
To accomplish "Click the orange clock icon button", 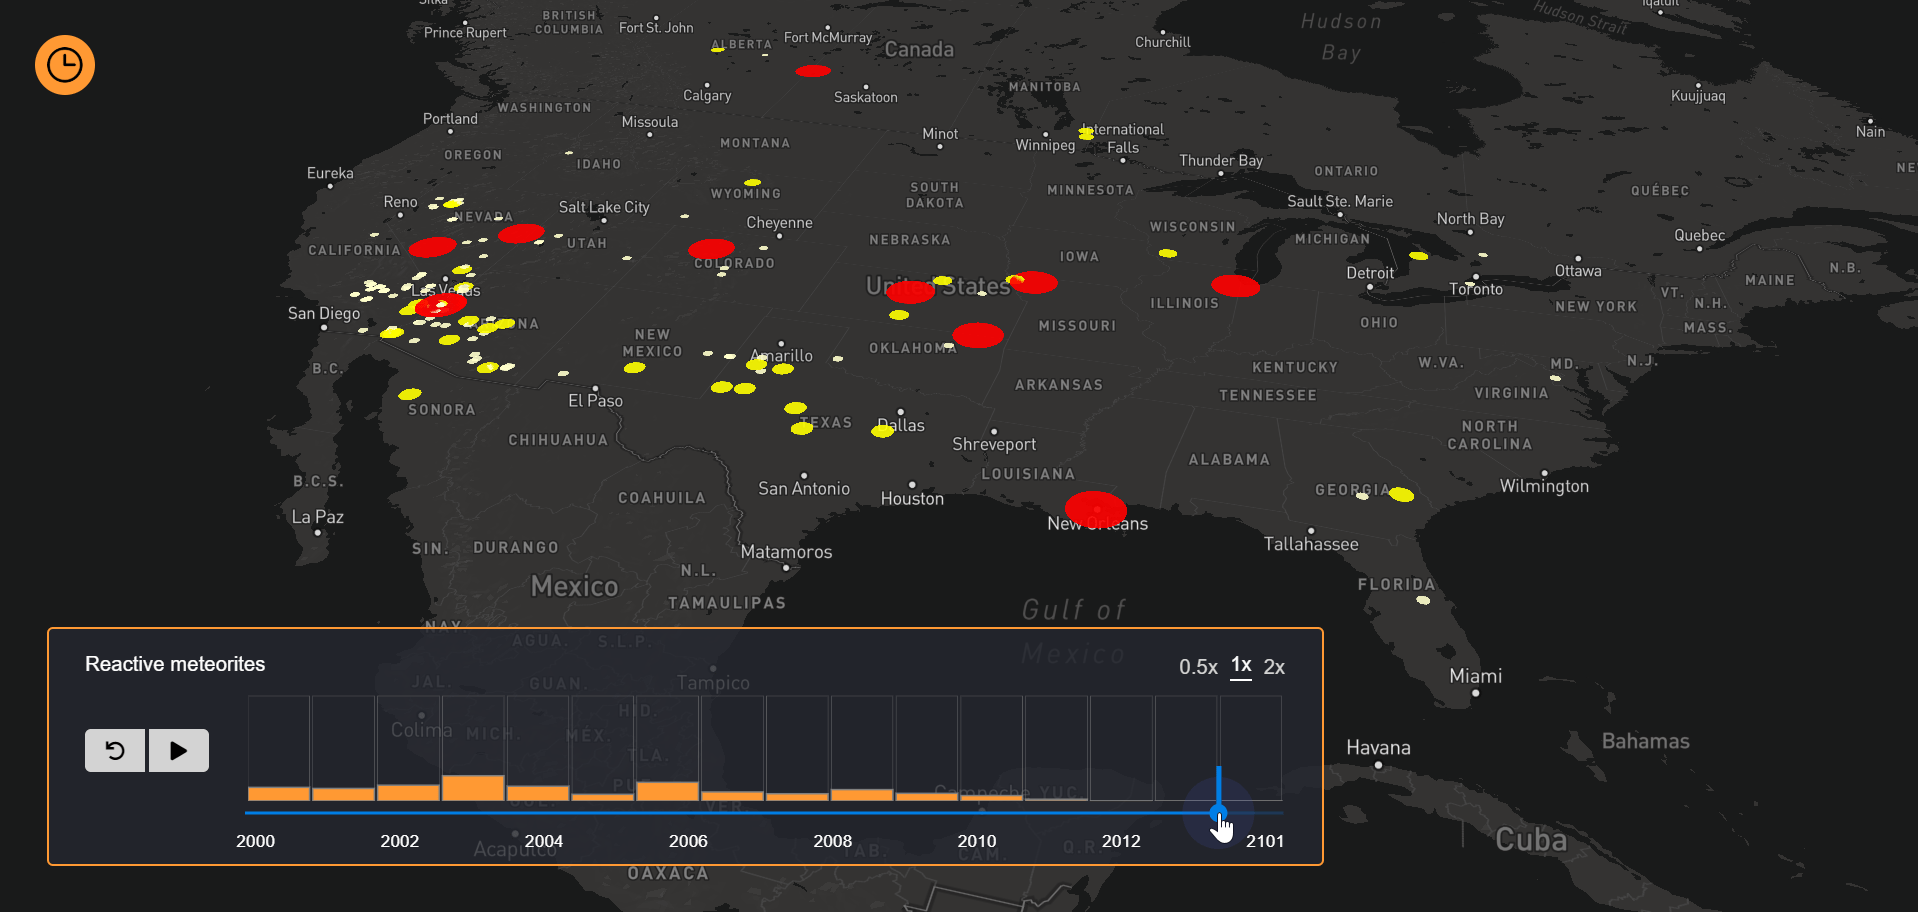I will pos(65,65).
